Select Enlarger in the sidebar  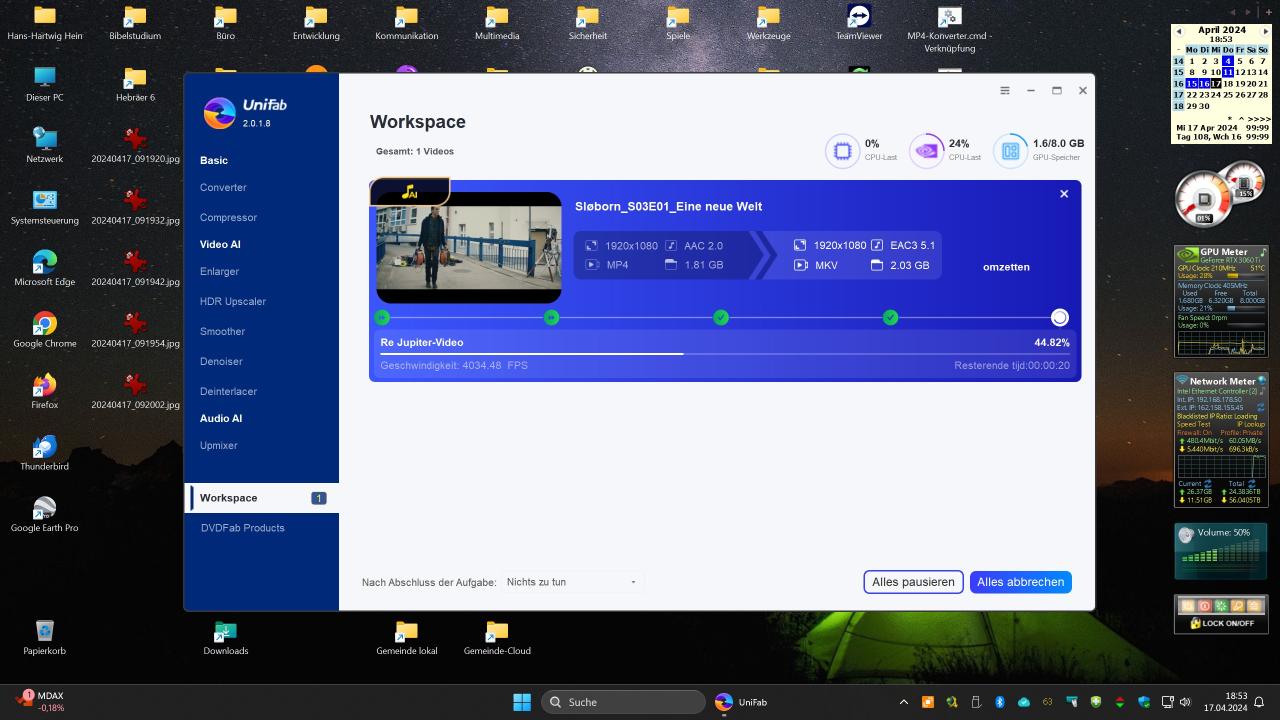(219, 271)
